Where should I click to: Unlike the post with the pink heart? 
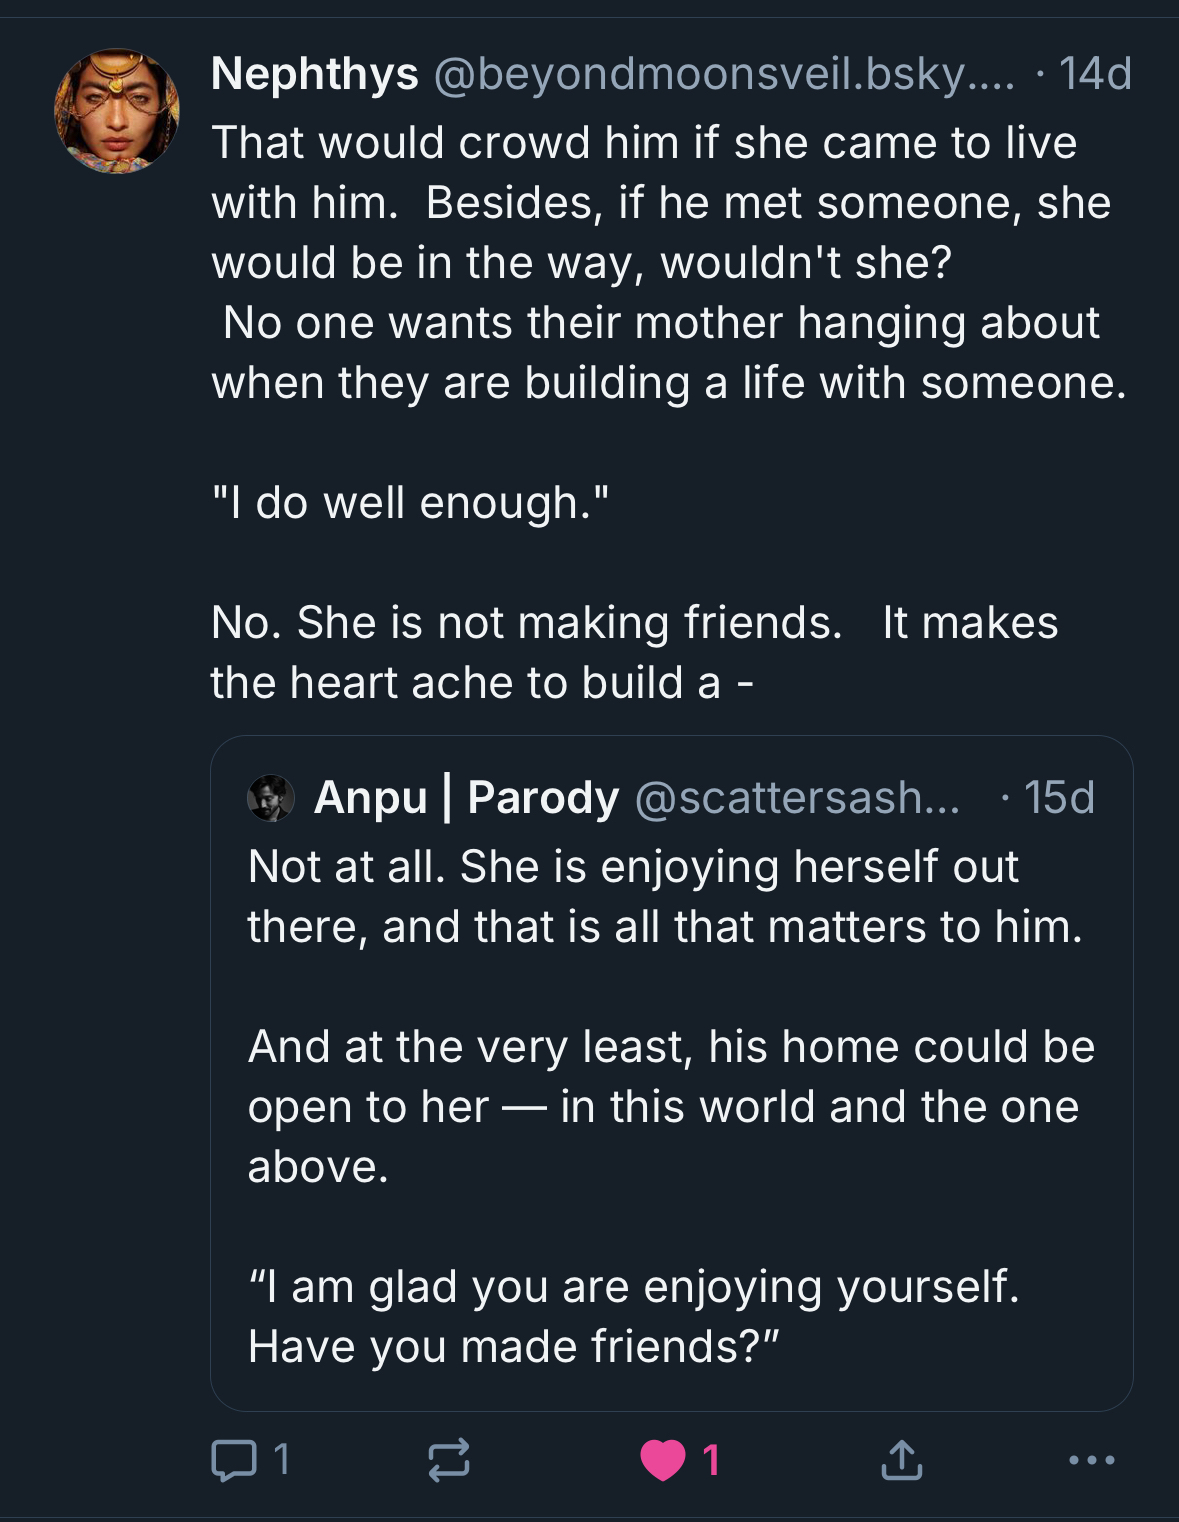663,1460
